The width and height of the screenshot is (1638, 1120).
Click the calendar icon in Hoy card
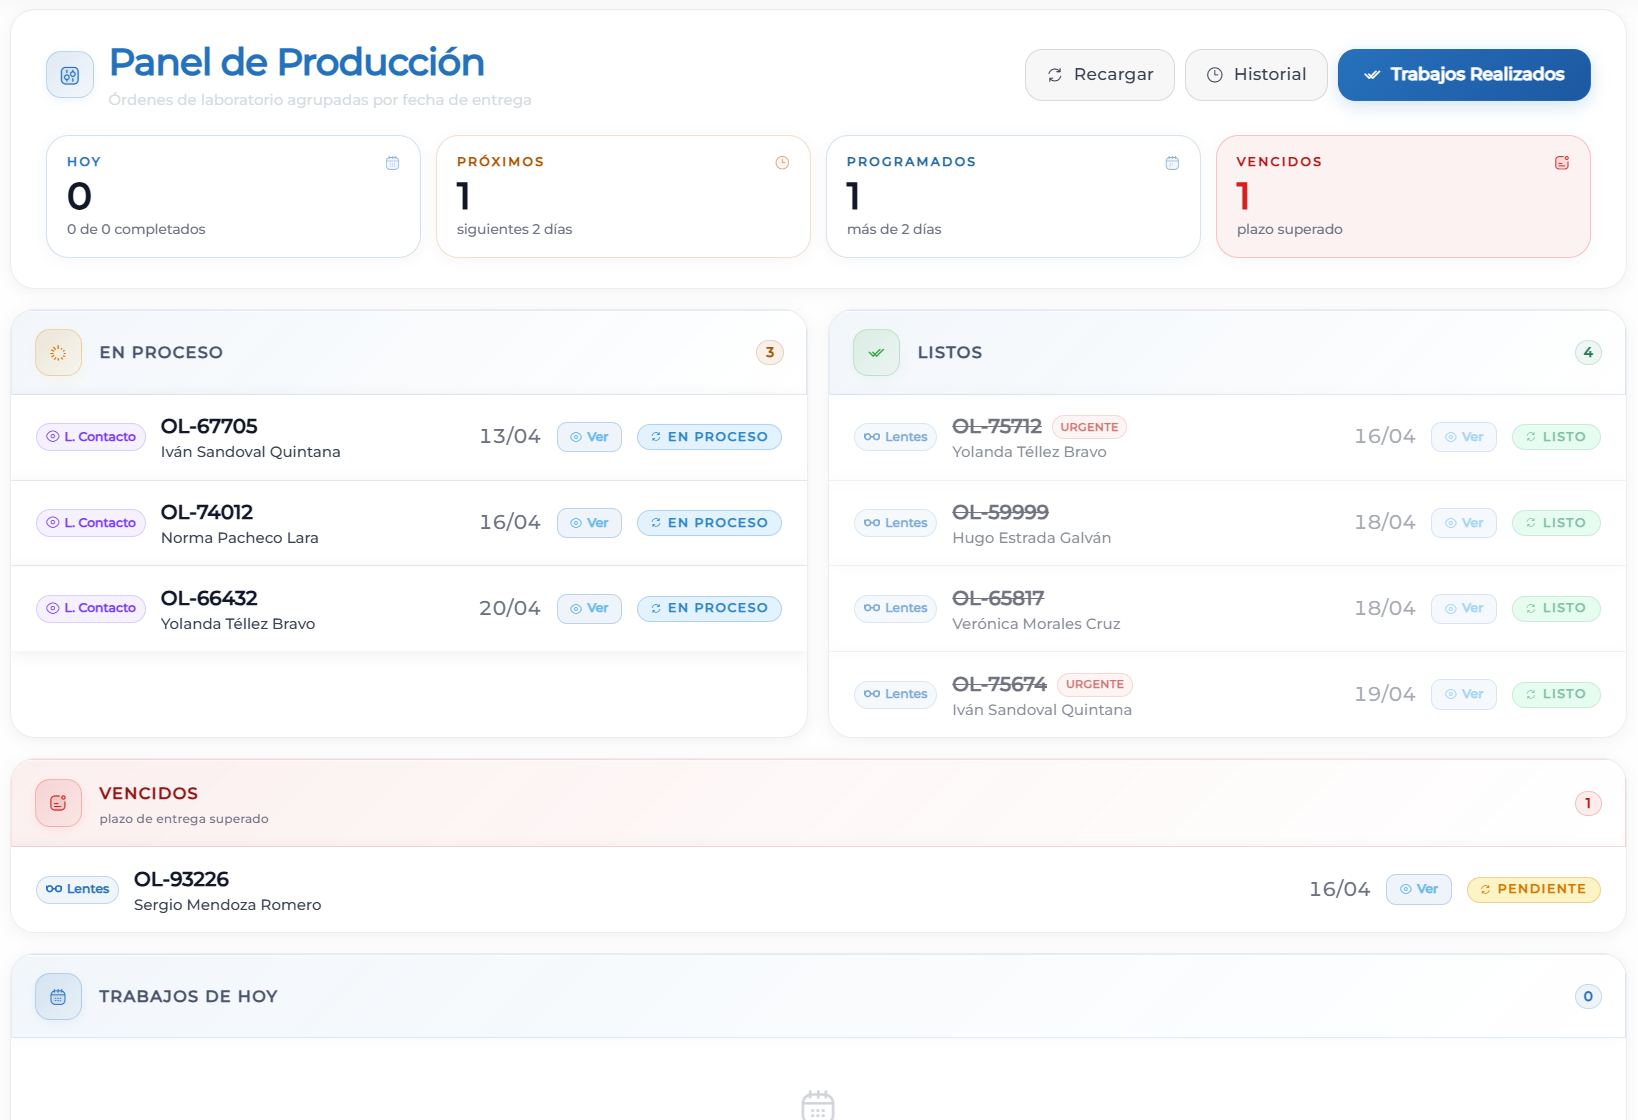392,163
